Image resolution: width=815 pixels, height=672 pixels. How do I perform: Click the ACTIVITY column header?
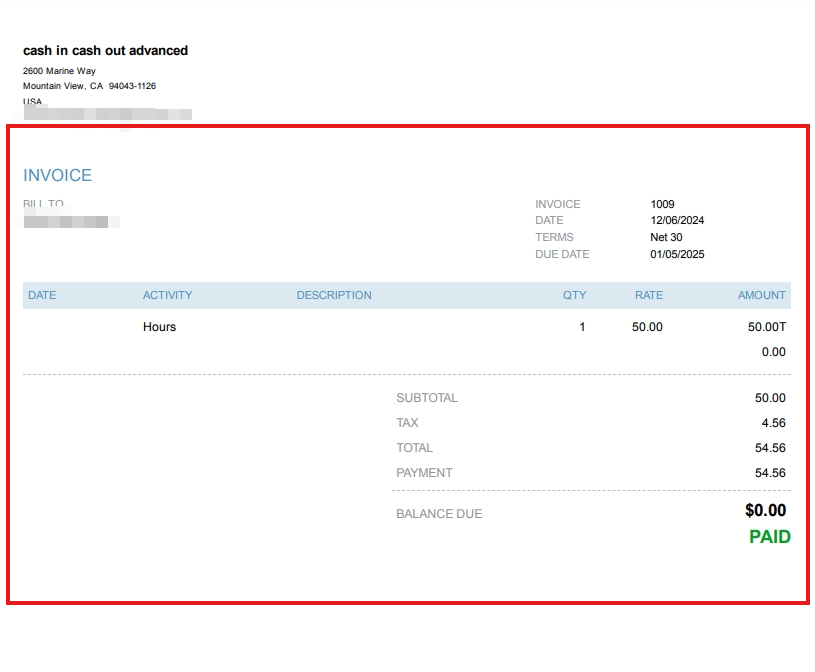pyautogui.click(x=167, y=295)
